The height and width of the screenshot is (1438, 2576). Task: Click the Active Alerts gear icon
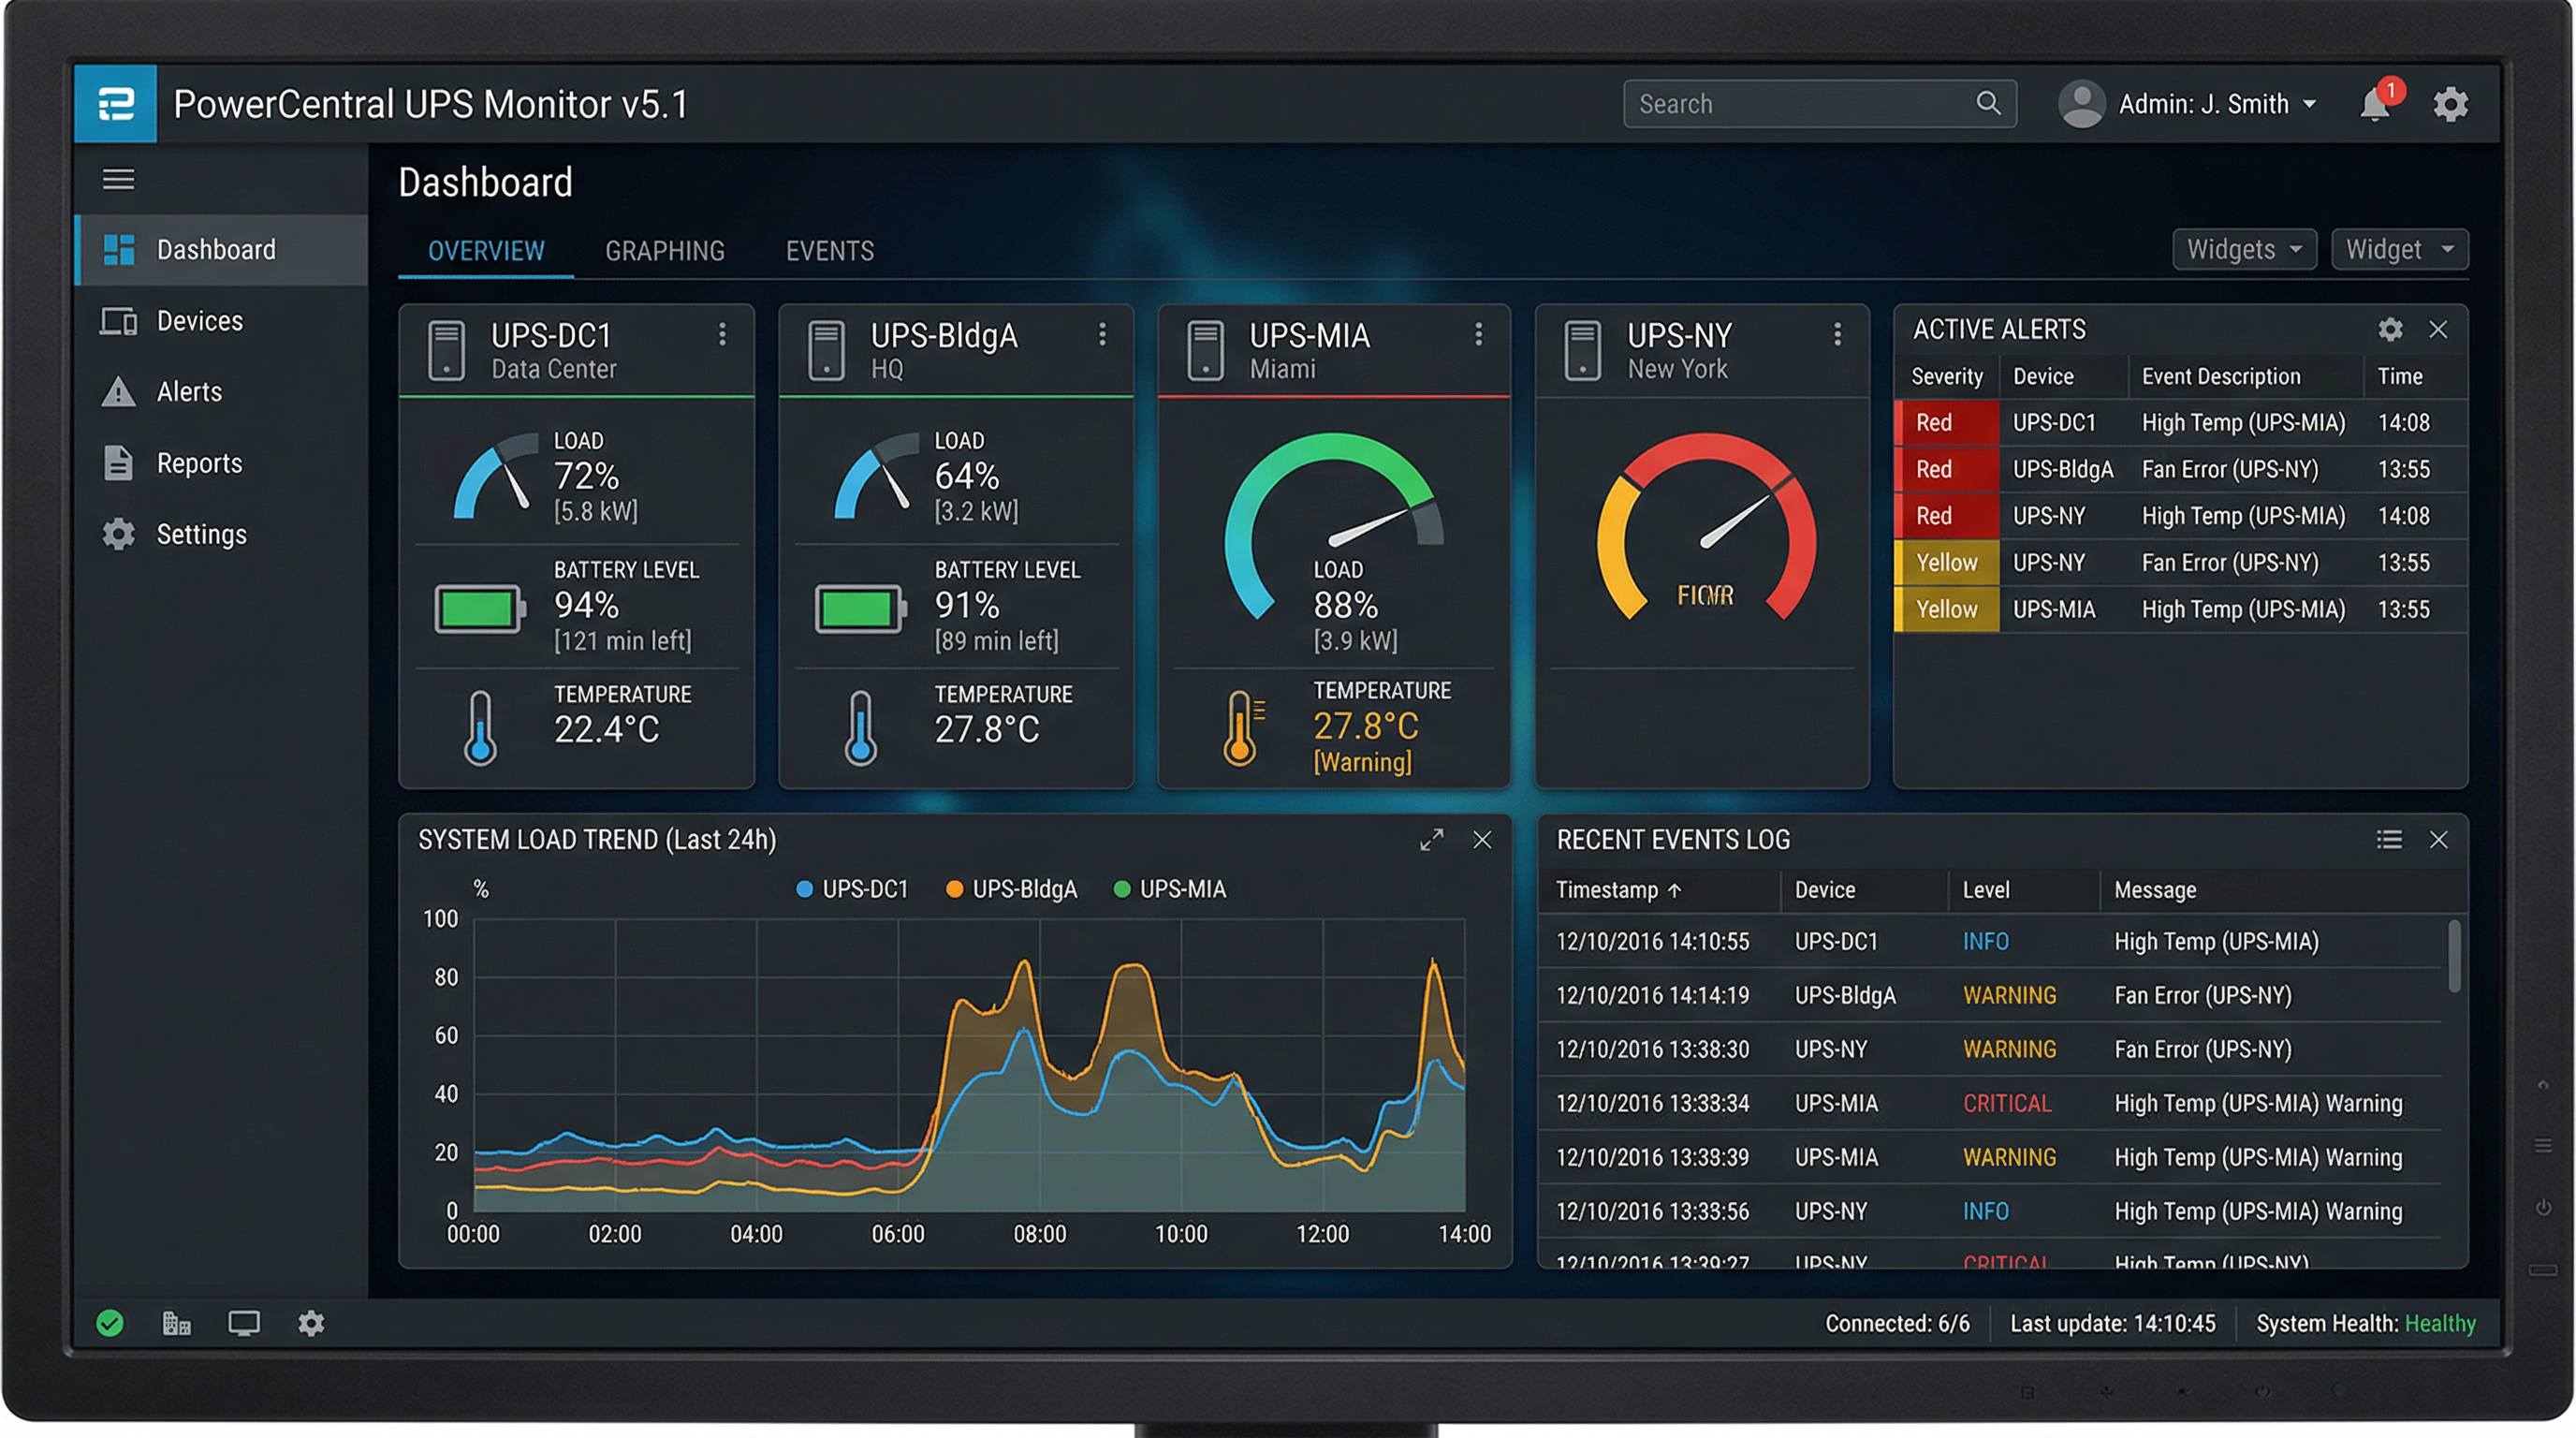tap(2389, 329)
